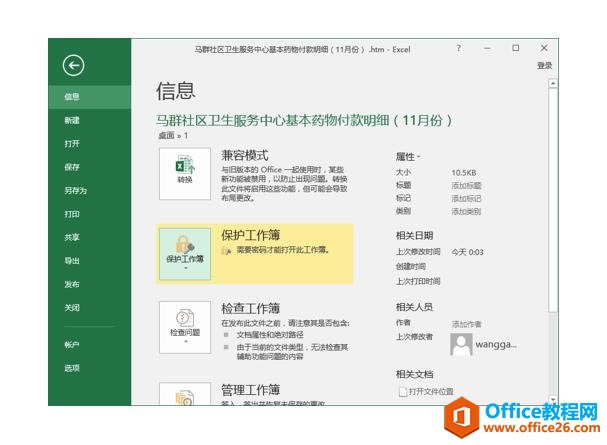Click 添加作者 to add an author
The width and height of the screenshot is (607, 445).
click(x=466, y=324)
